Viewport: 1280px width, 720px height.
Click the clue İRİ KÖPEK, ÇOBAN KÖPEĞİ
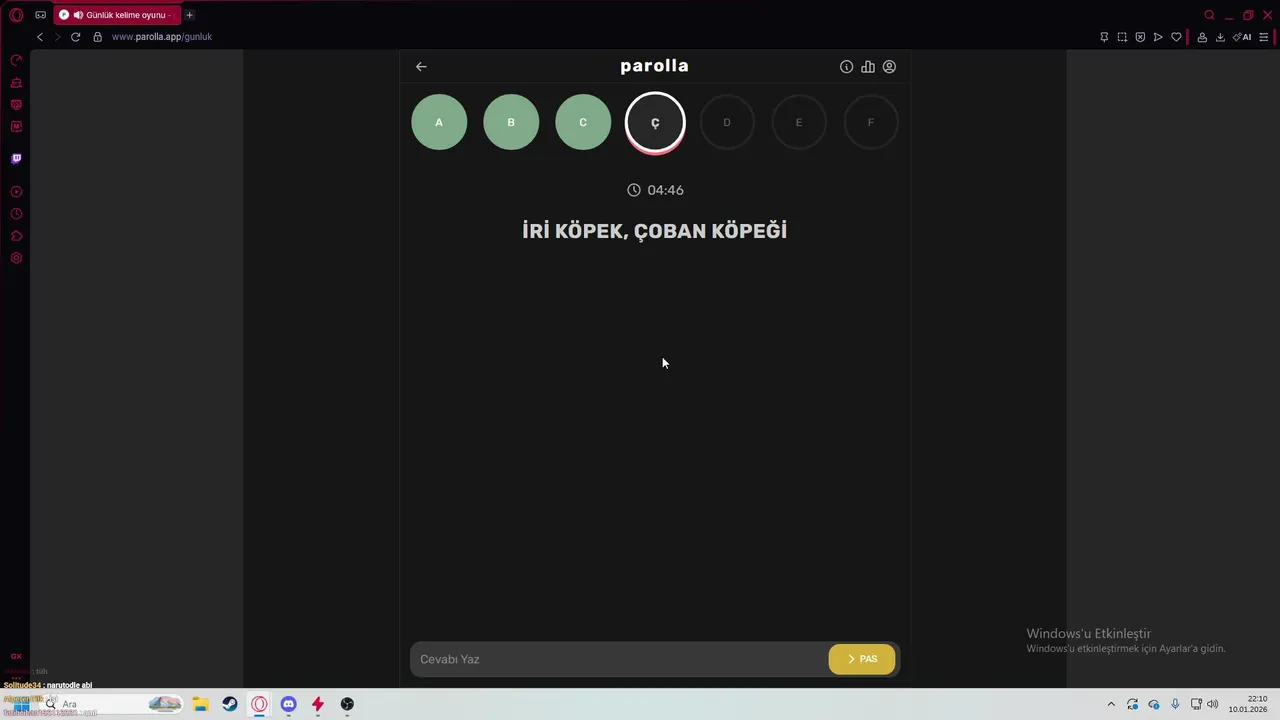pos(655,231)
